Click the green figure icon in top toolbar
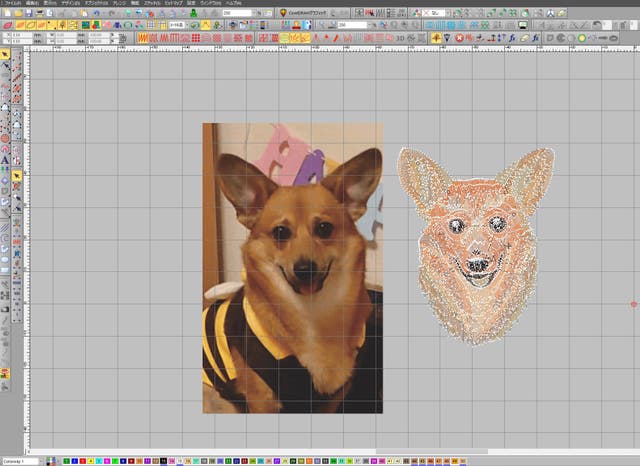 point(193,13)
